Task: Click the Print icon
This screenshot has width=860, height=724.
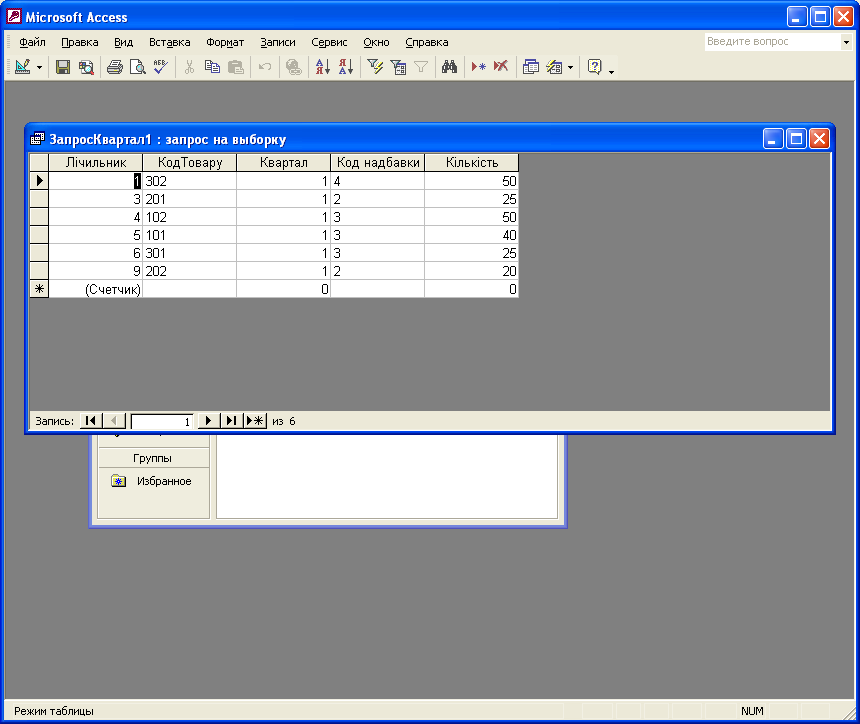Action: [x=115, y=67]
